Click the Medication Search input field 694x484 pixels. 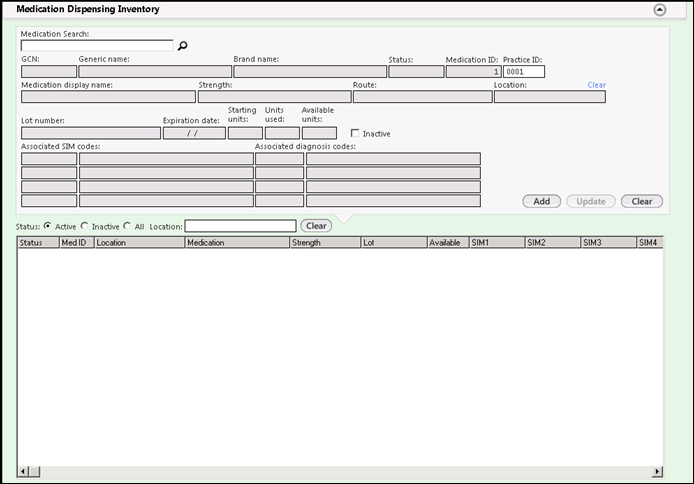click(97, 46)
